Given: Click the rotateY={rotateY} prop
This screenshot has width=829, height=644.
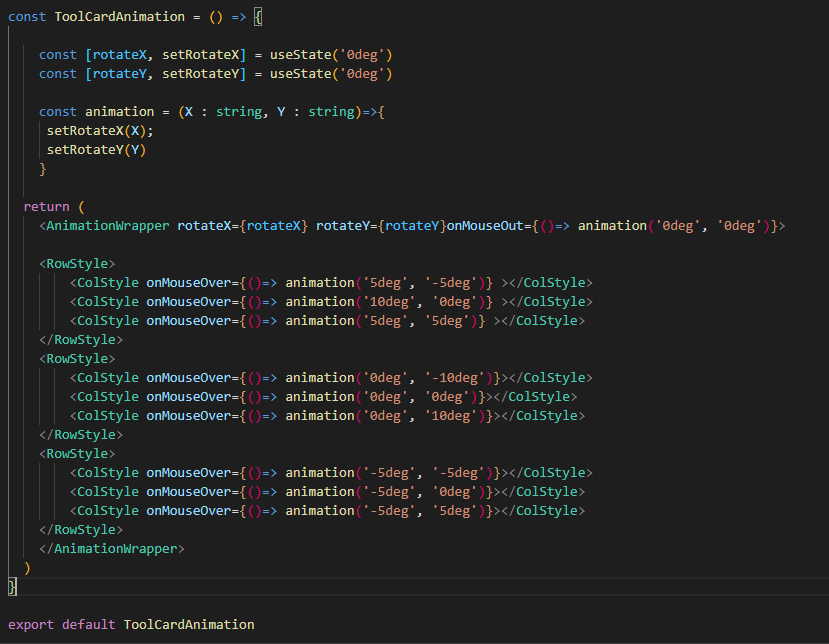Looking at the screenshot, I should [381, 226].
